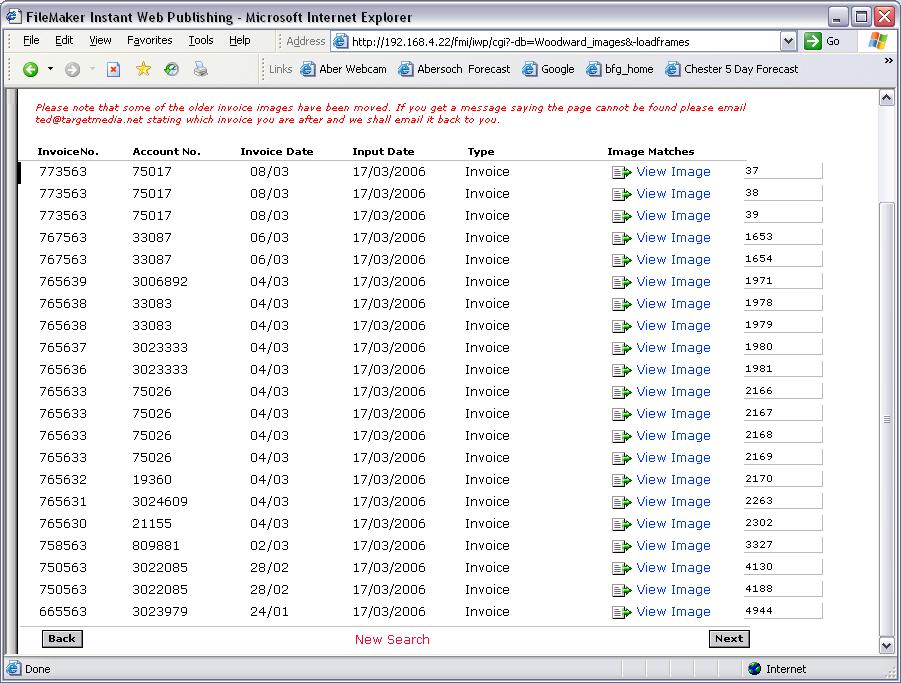This screenshot has width=901, height=683.
Task: Expand the Links toolbar overflow chevron
Action: [888, 61]
